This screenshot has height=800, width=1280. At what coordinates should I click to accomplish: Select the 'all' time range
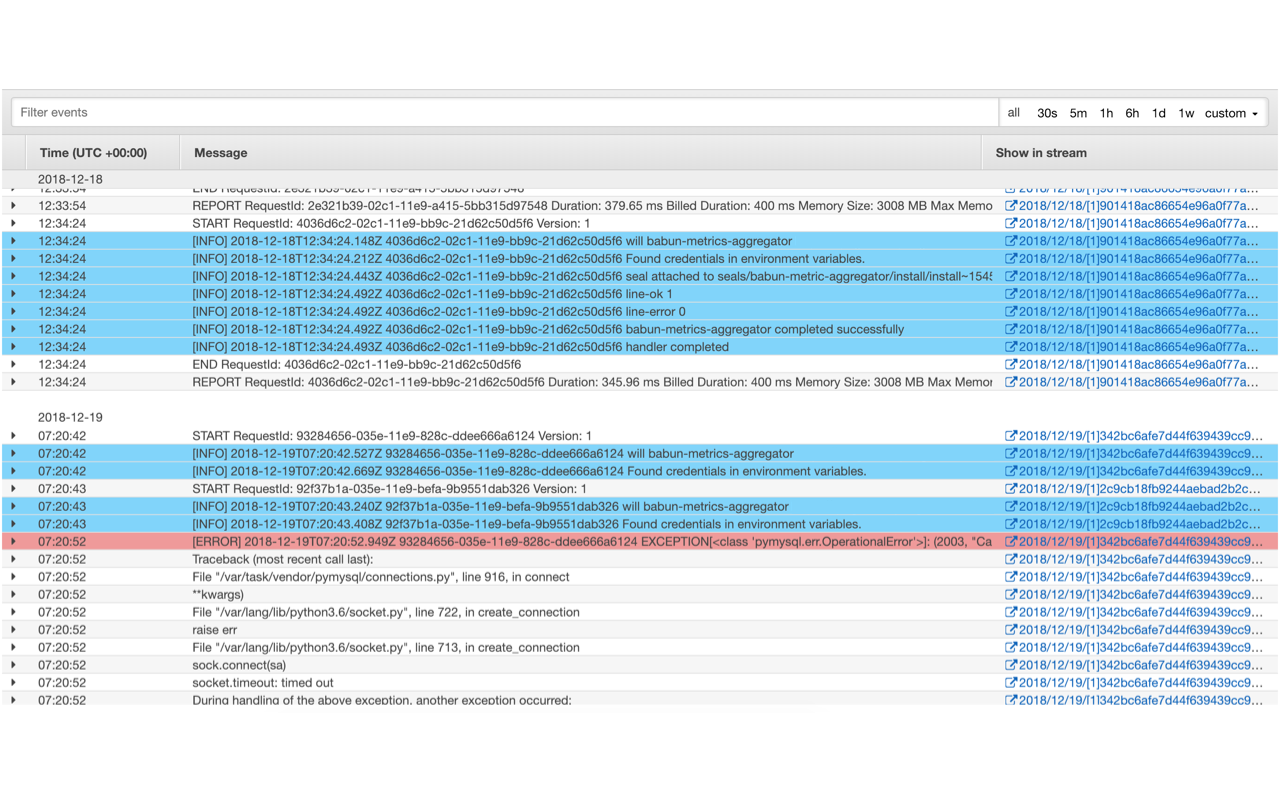[x=1014, y=113]
